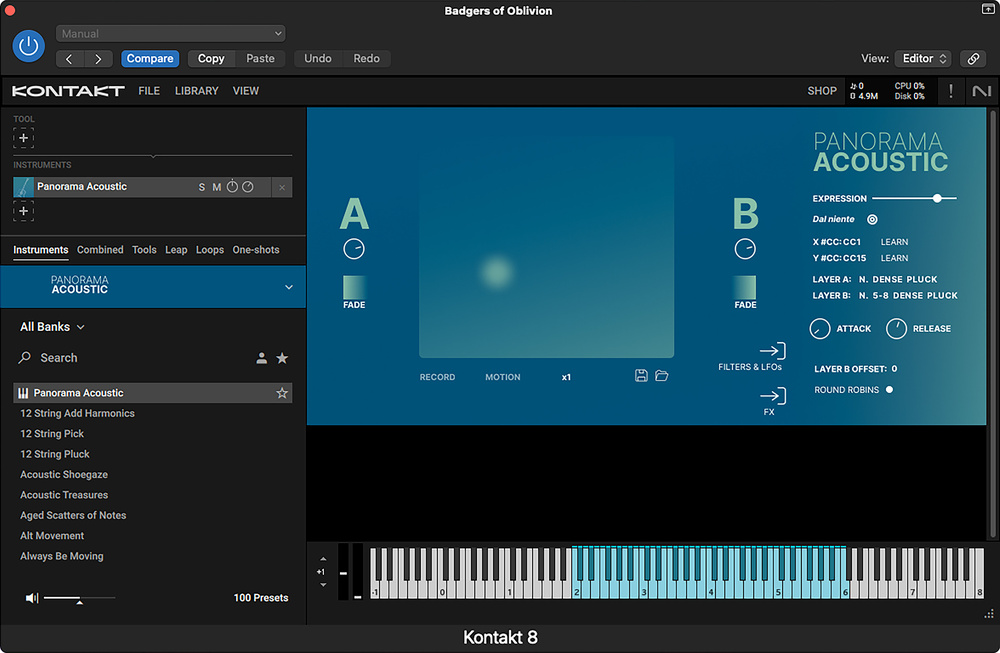
Task: Click the search magnifier icon
Action: click(x=25, y=358)
